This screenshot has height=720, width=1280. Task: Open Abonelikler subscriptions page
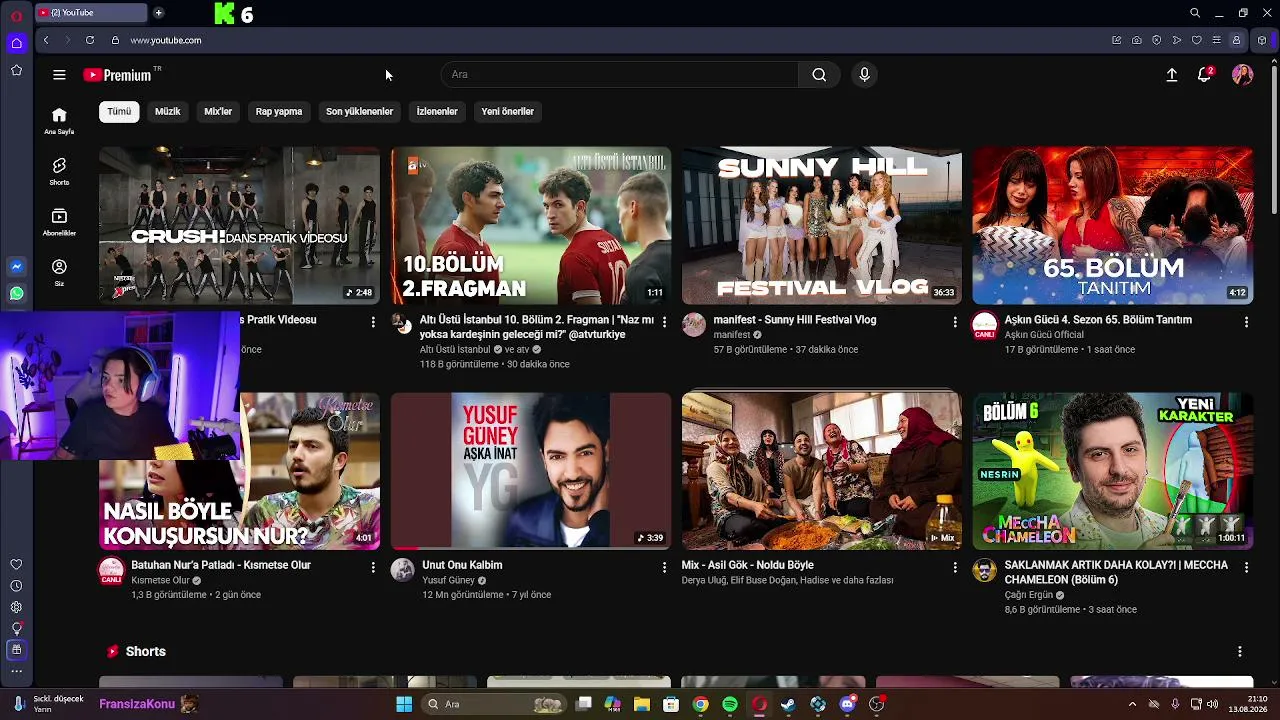pos(59,222)
